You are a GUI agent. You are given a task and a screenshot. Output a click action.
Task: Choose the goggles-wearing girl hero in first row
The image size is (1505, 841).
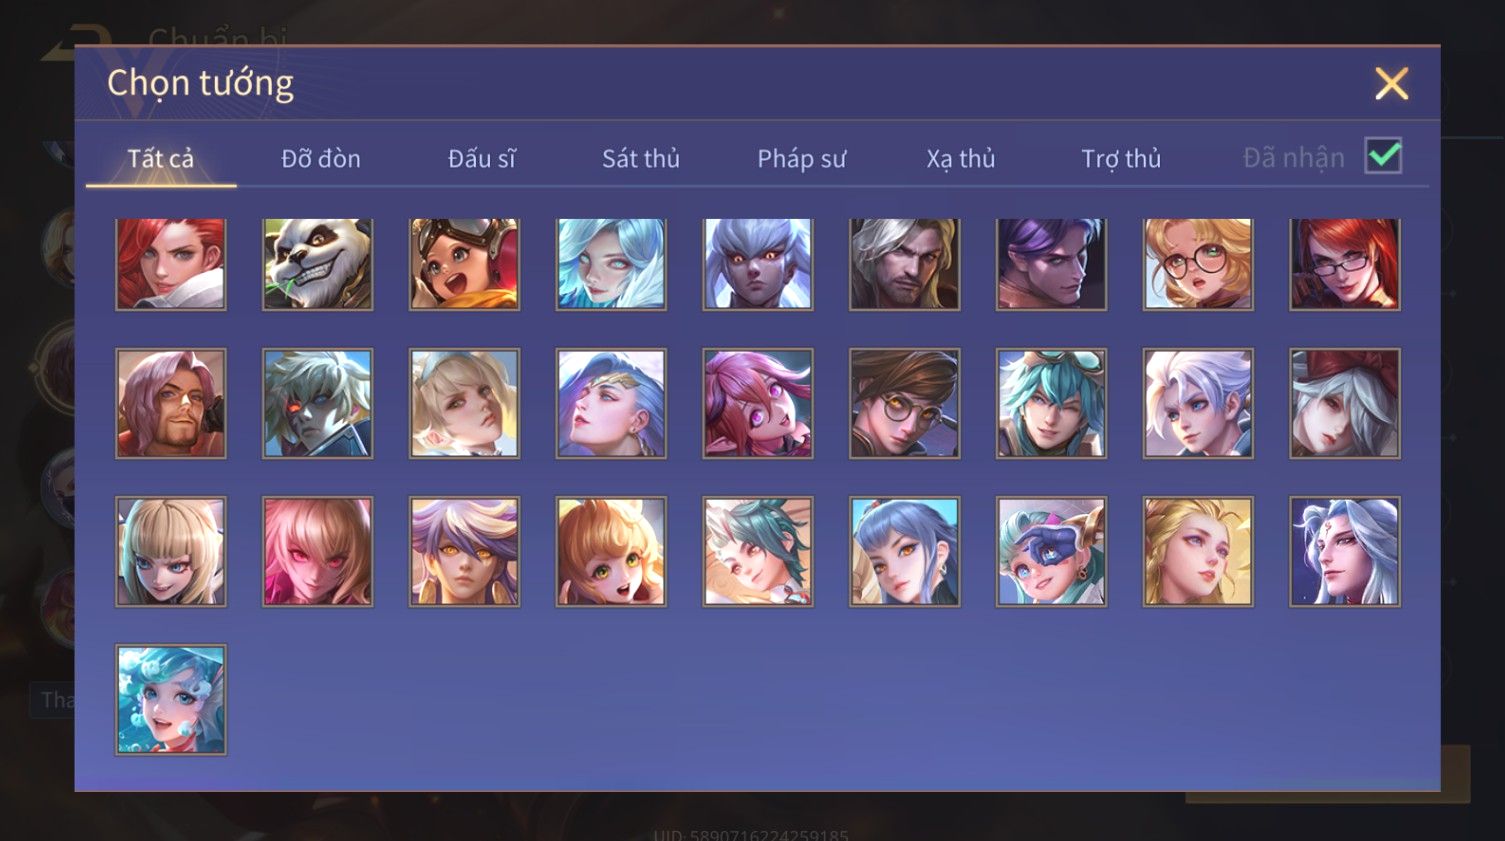pos(464,264)
